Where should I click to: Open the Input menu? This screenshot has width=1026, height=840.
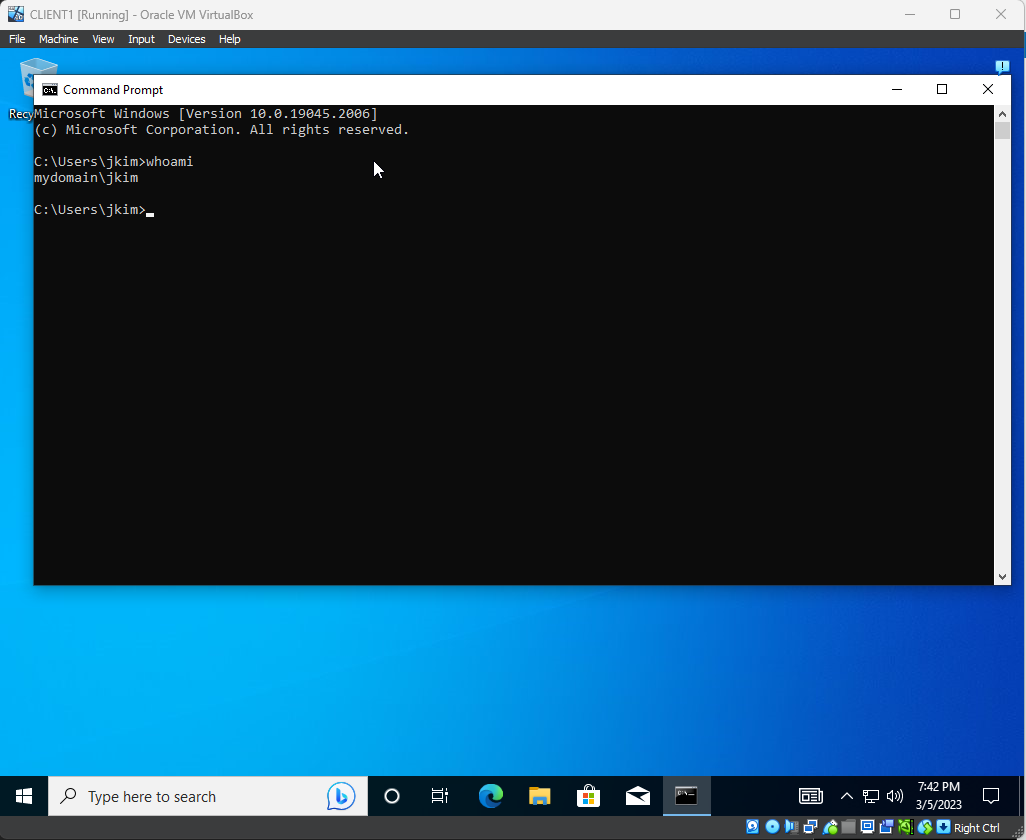[x=141, y=39]
